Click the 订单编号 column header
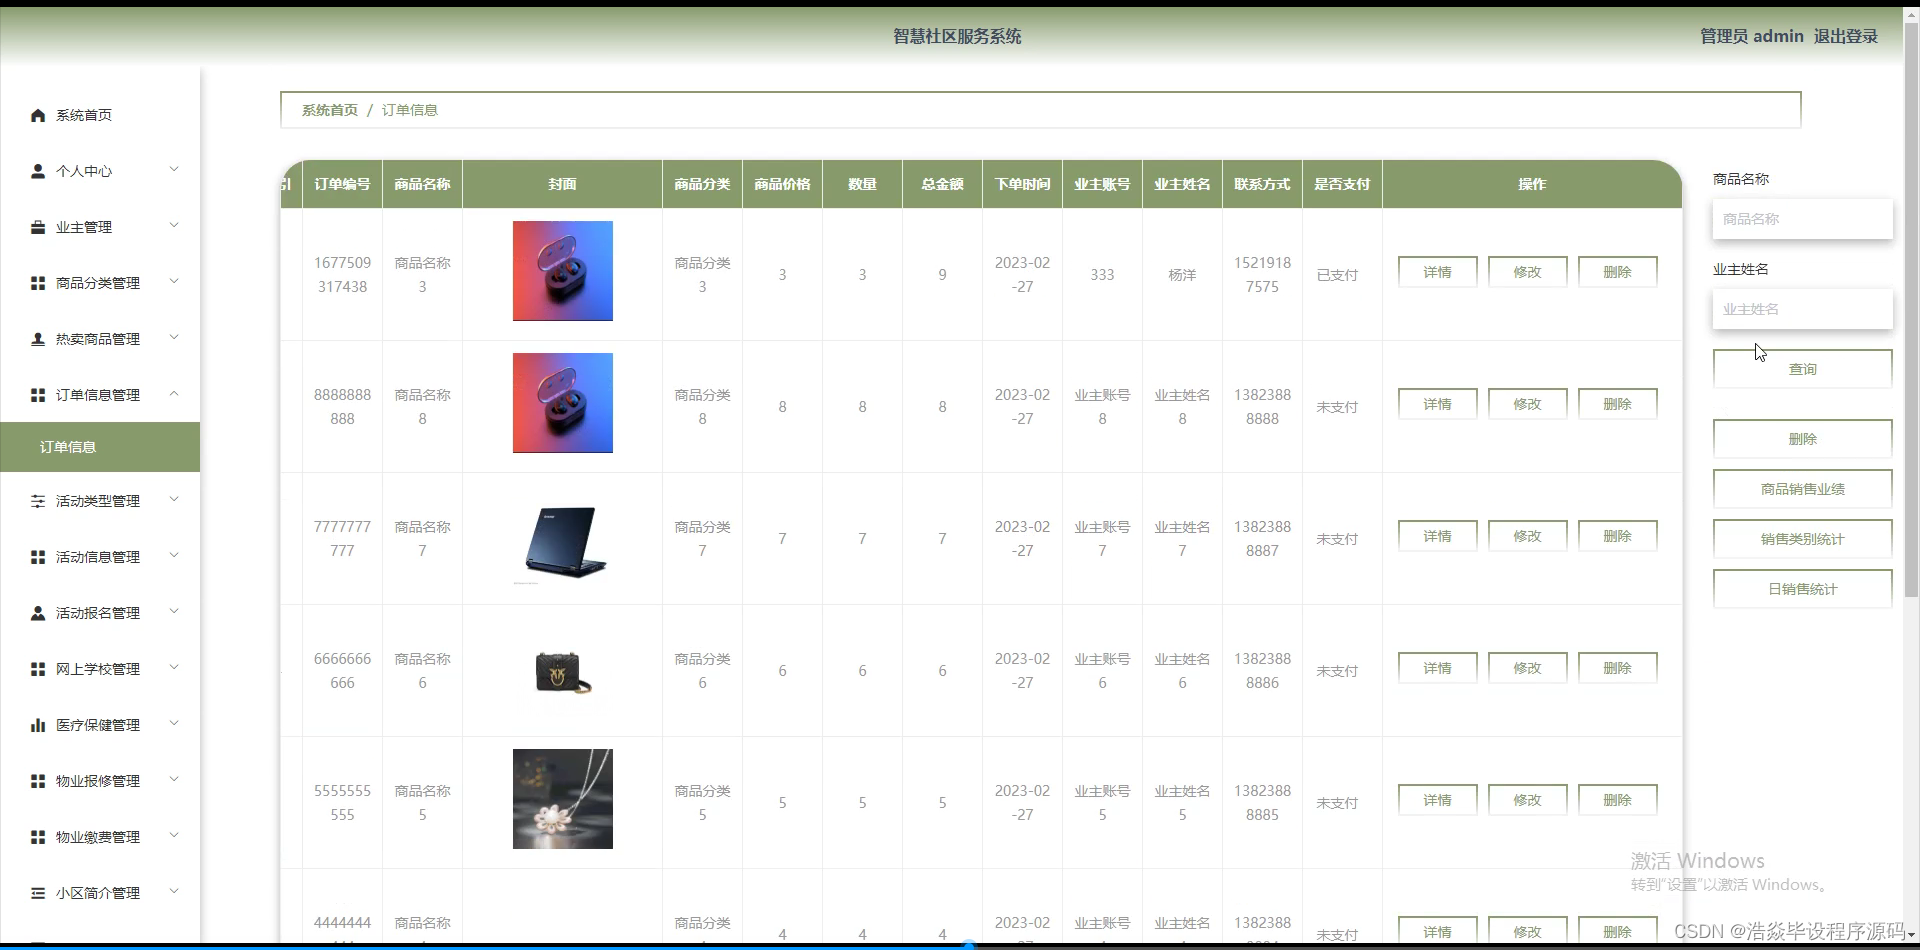1920x950 pixels. [342, 184]
